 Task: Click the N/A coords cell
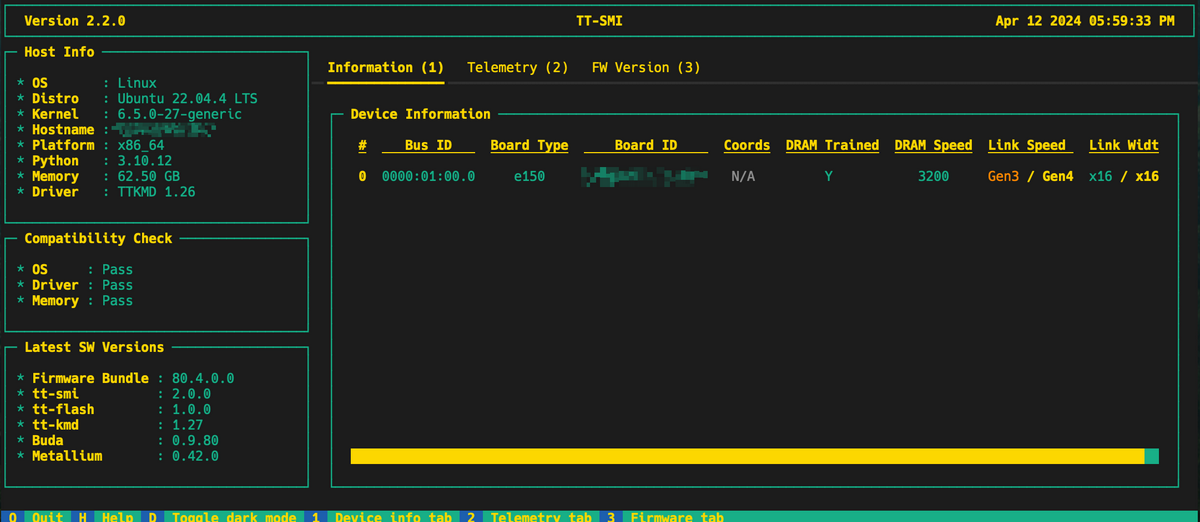click(743, 176)
